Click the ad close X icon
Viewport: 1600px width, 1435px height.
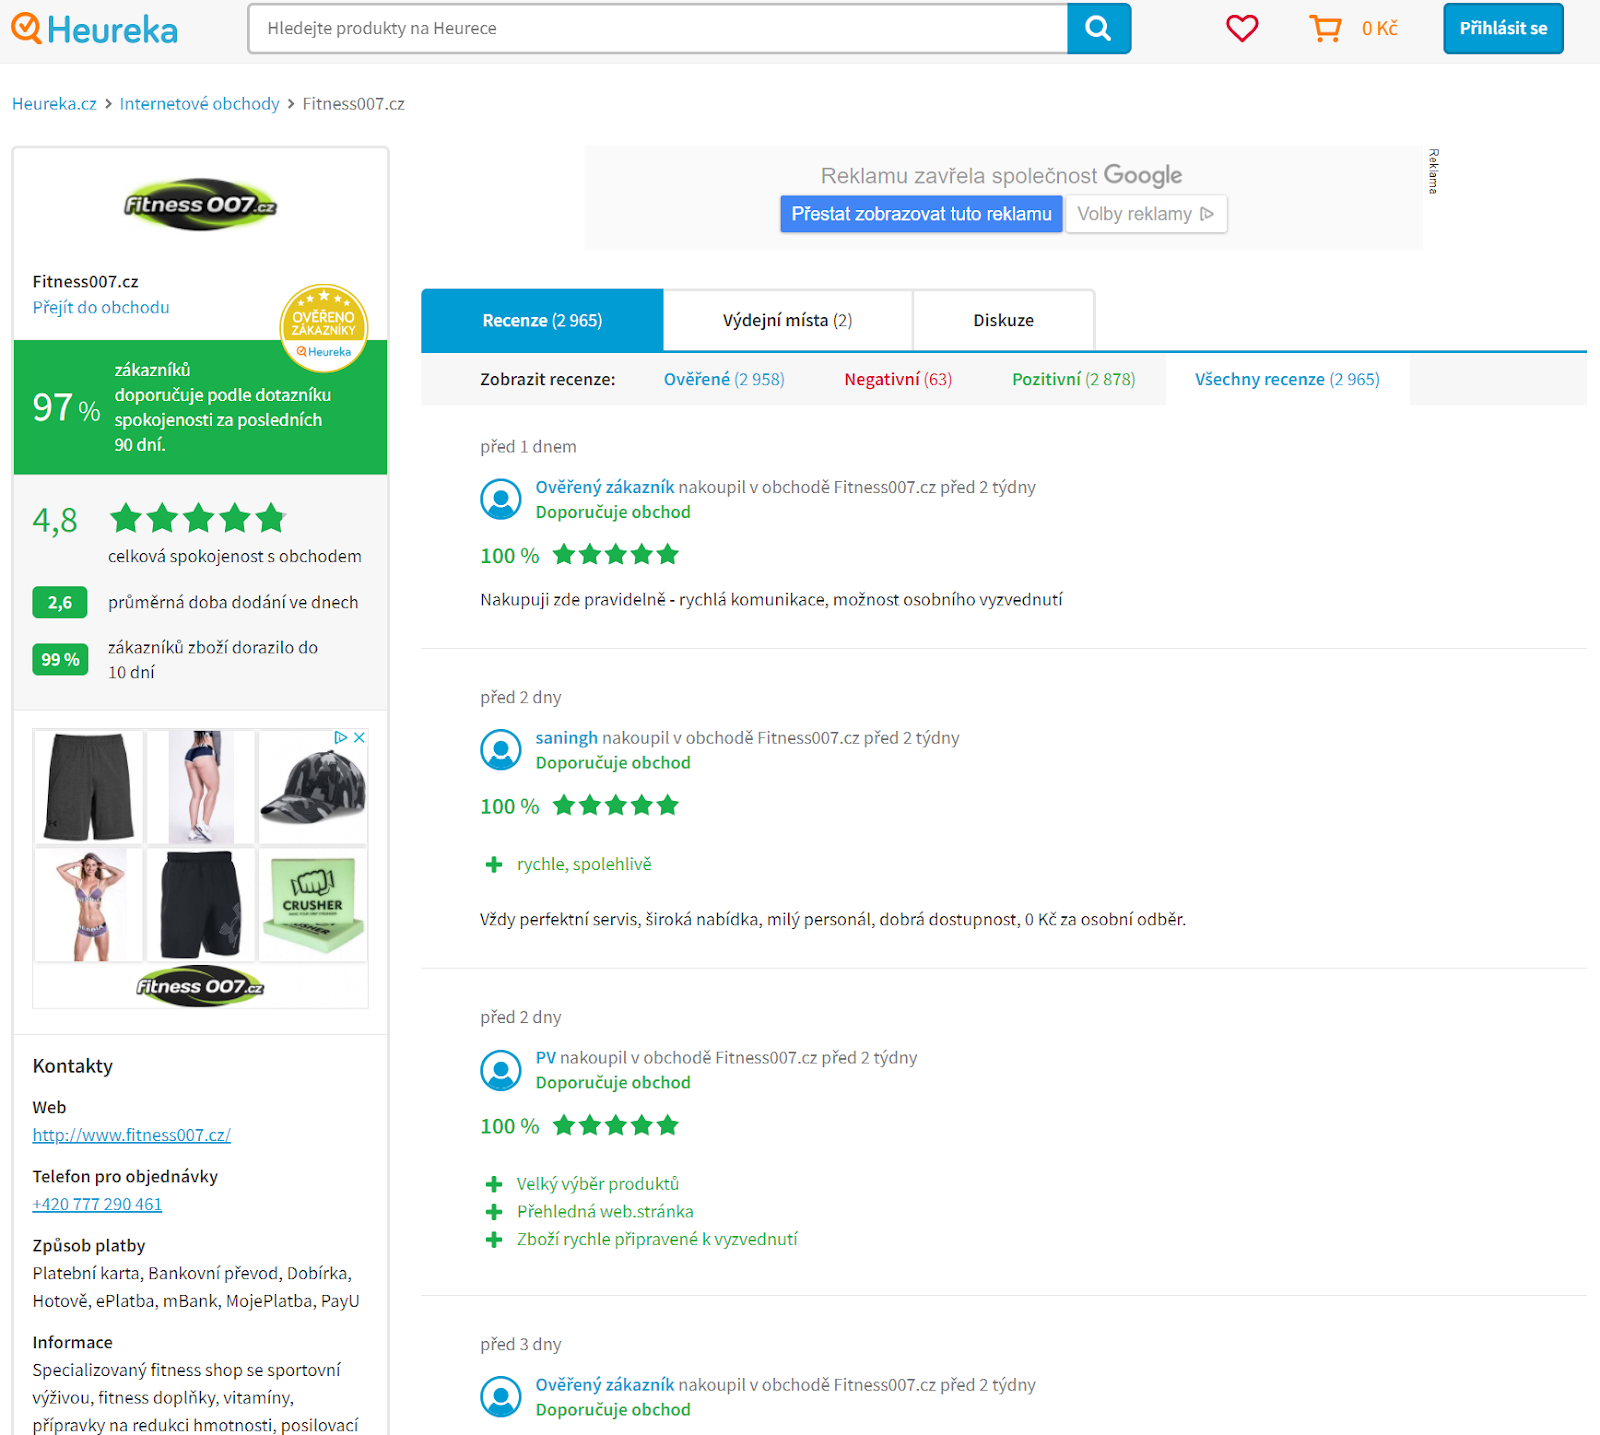click(359, 737)
